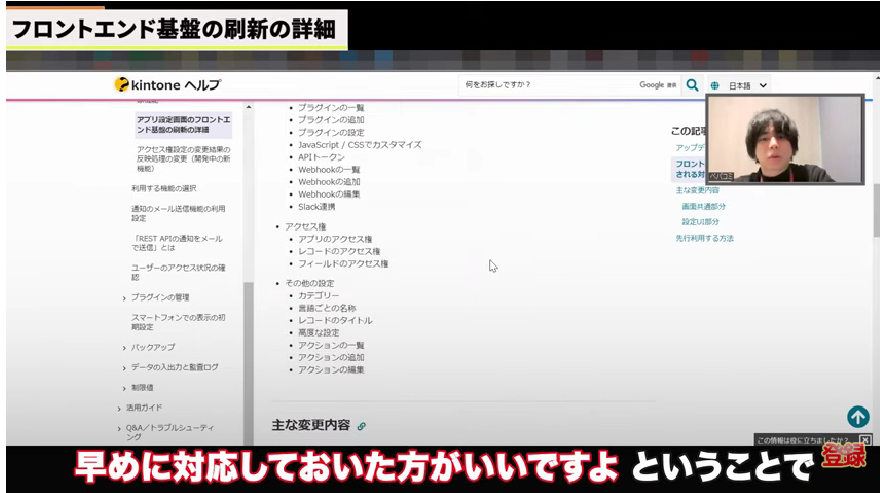Click 画面共通部分 in the table of contents
Viewport: 880px width, 493px height.
(703, 207)
